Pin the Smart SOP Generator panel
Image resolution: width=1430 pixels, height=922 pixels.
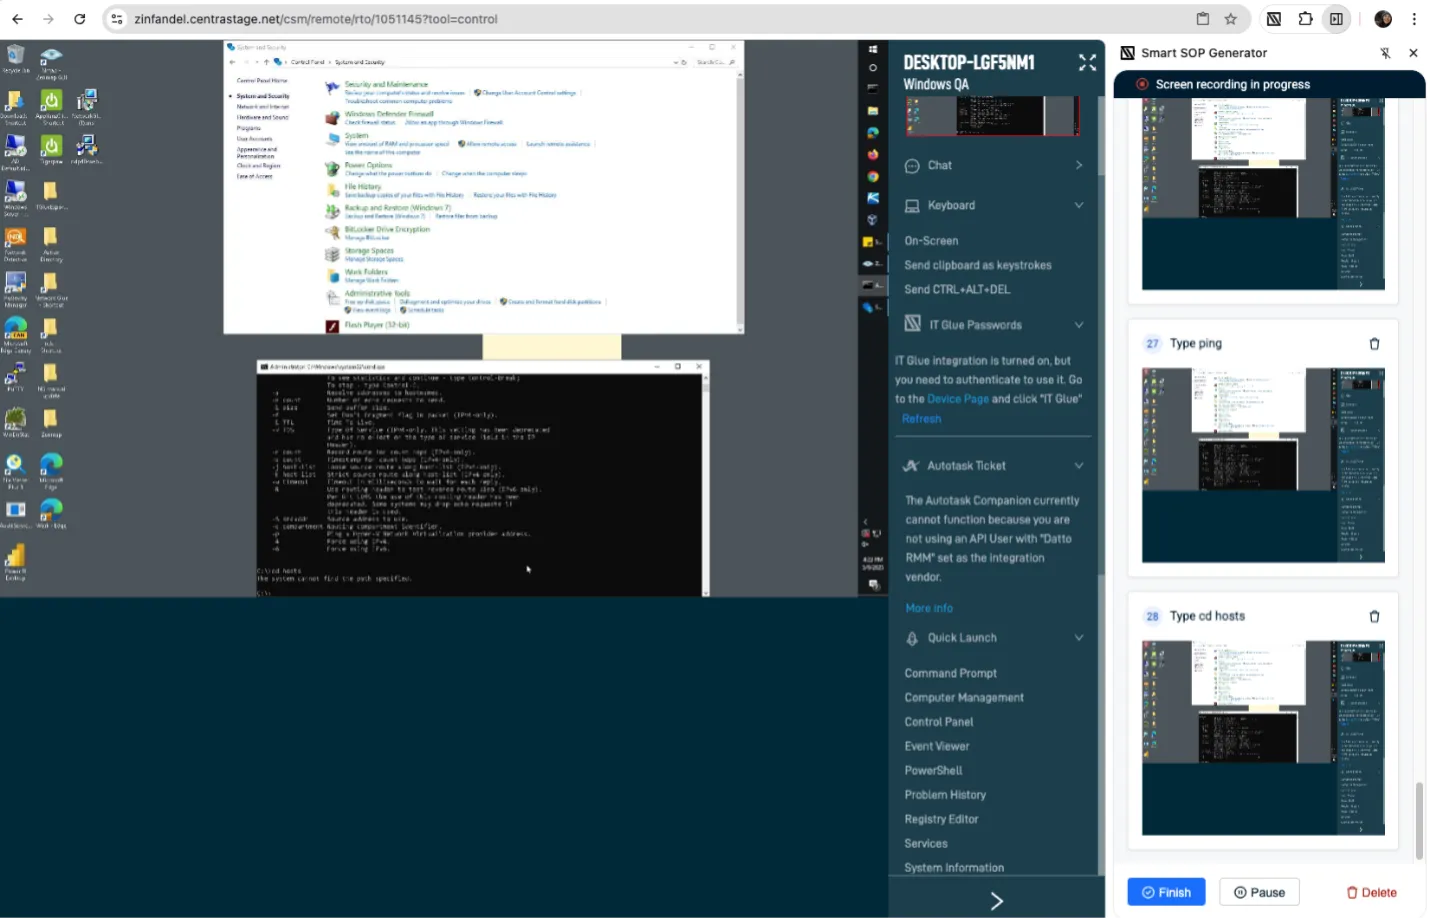(1385, 53)
